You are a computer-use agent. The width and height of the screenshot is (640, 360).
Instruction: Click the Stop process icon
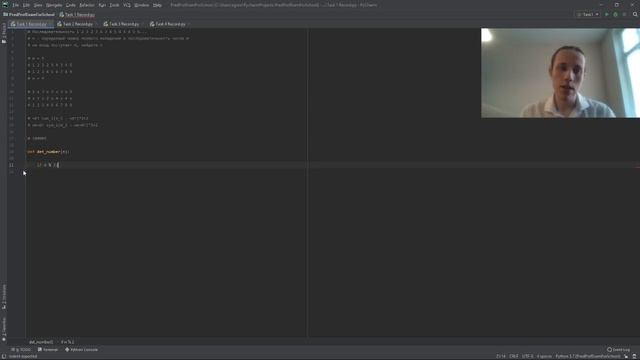point(624,14)
